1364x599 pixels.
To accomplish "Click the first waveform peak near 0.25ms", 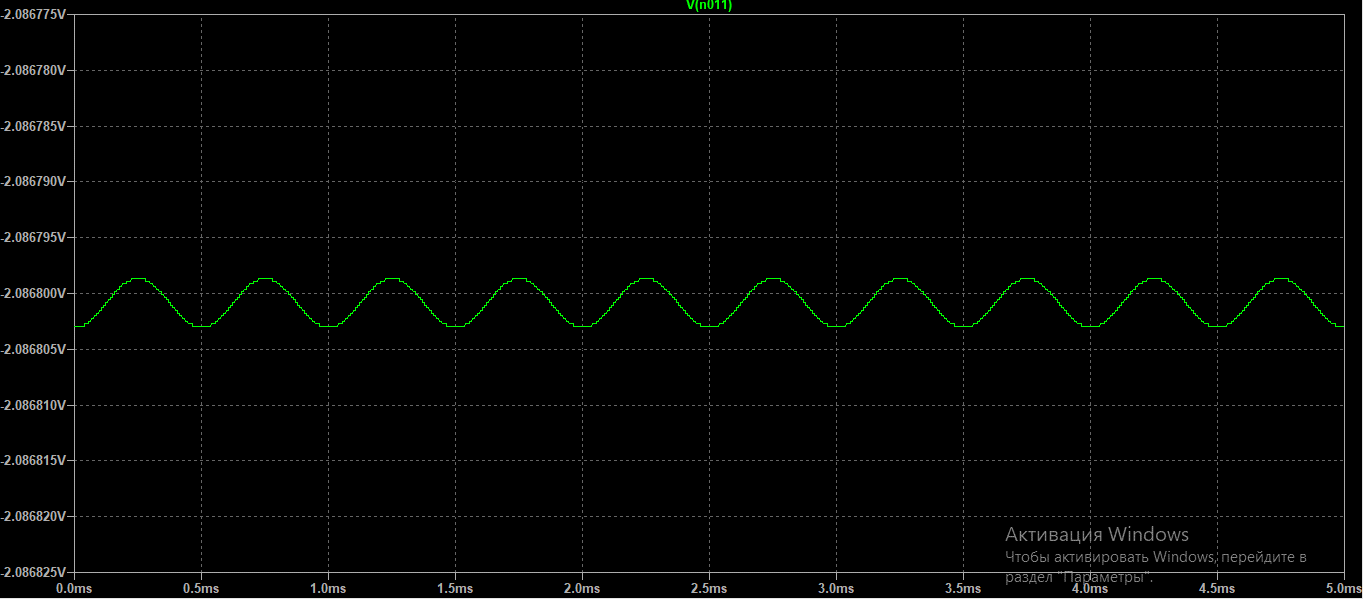I will 138,279.
